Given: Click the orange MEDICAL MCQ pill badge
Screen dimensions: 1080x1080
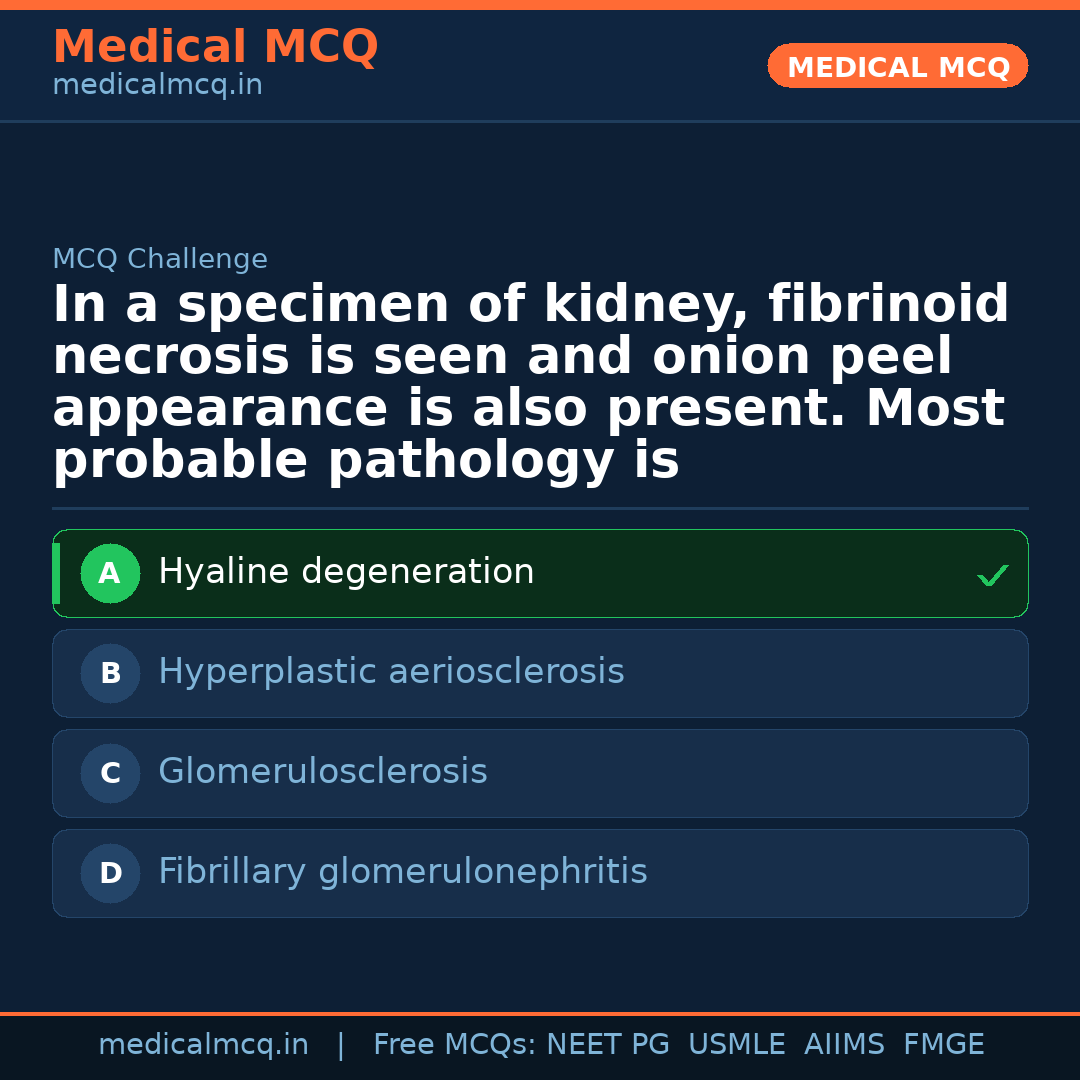Looking at the screenshot, I should click(897, 67).
